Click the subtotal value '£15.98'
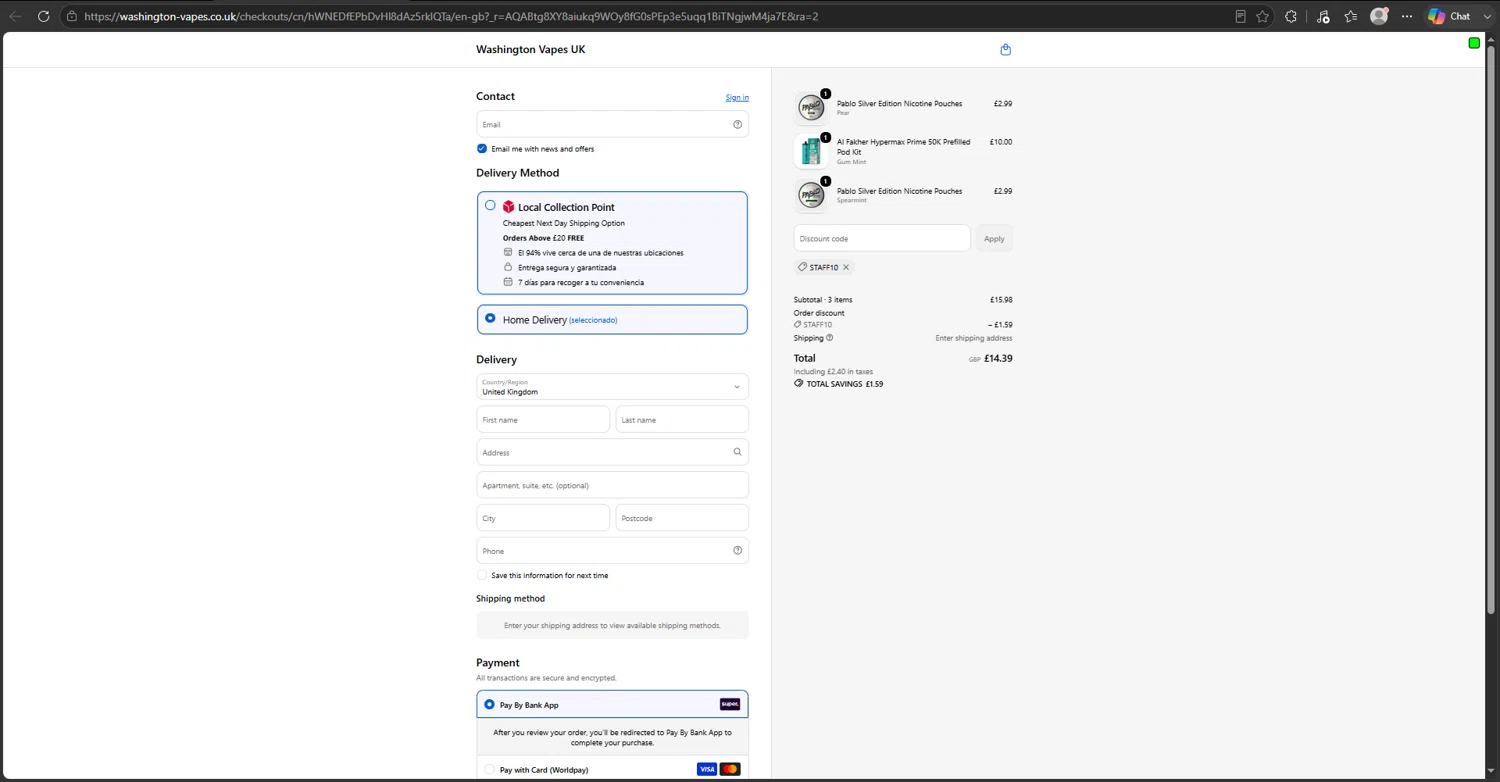The width and height of the screenshot is (1500, 782). click(x=1001, y=300)
